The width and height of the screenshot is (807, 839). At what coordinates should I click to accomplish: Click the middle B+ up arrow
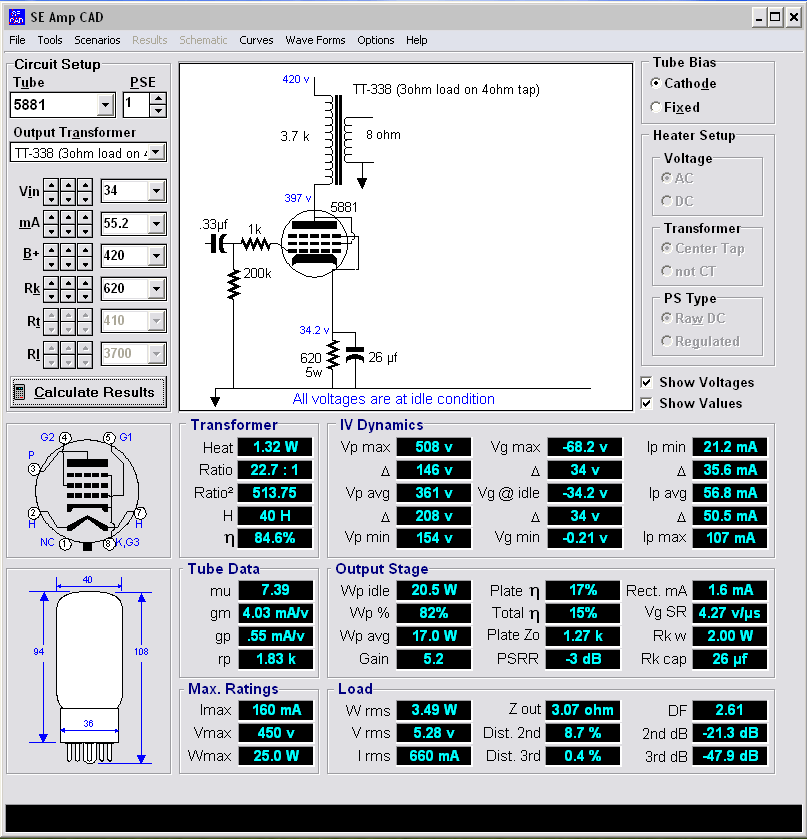coord(68,250)
